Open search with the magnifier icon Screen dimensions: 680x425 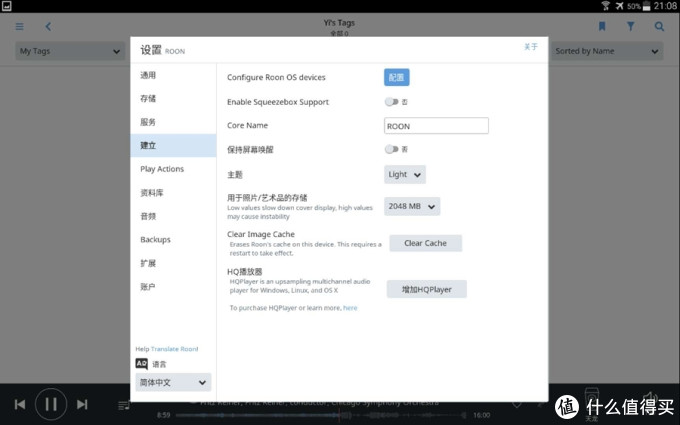pyautogui.click(x=659, y=26)
